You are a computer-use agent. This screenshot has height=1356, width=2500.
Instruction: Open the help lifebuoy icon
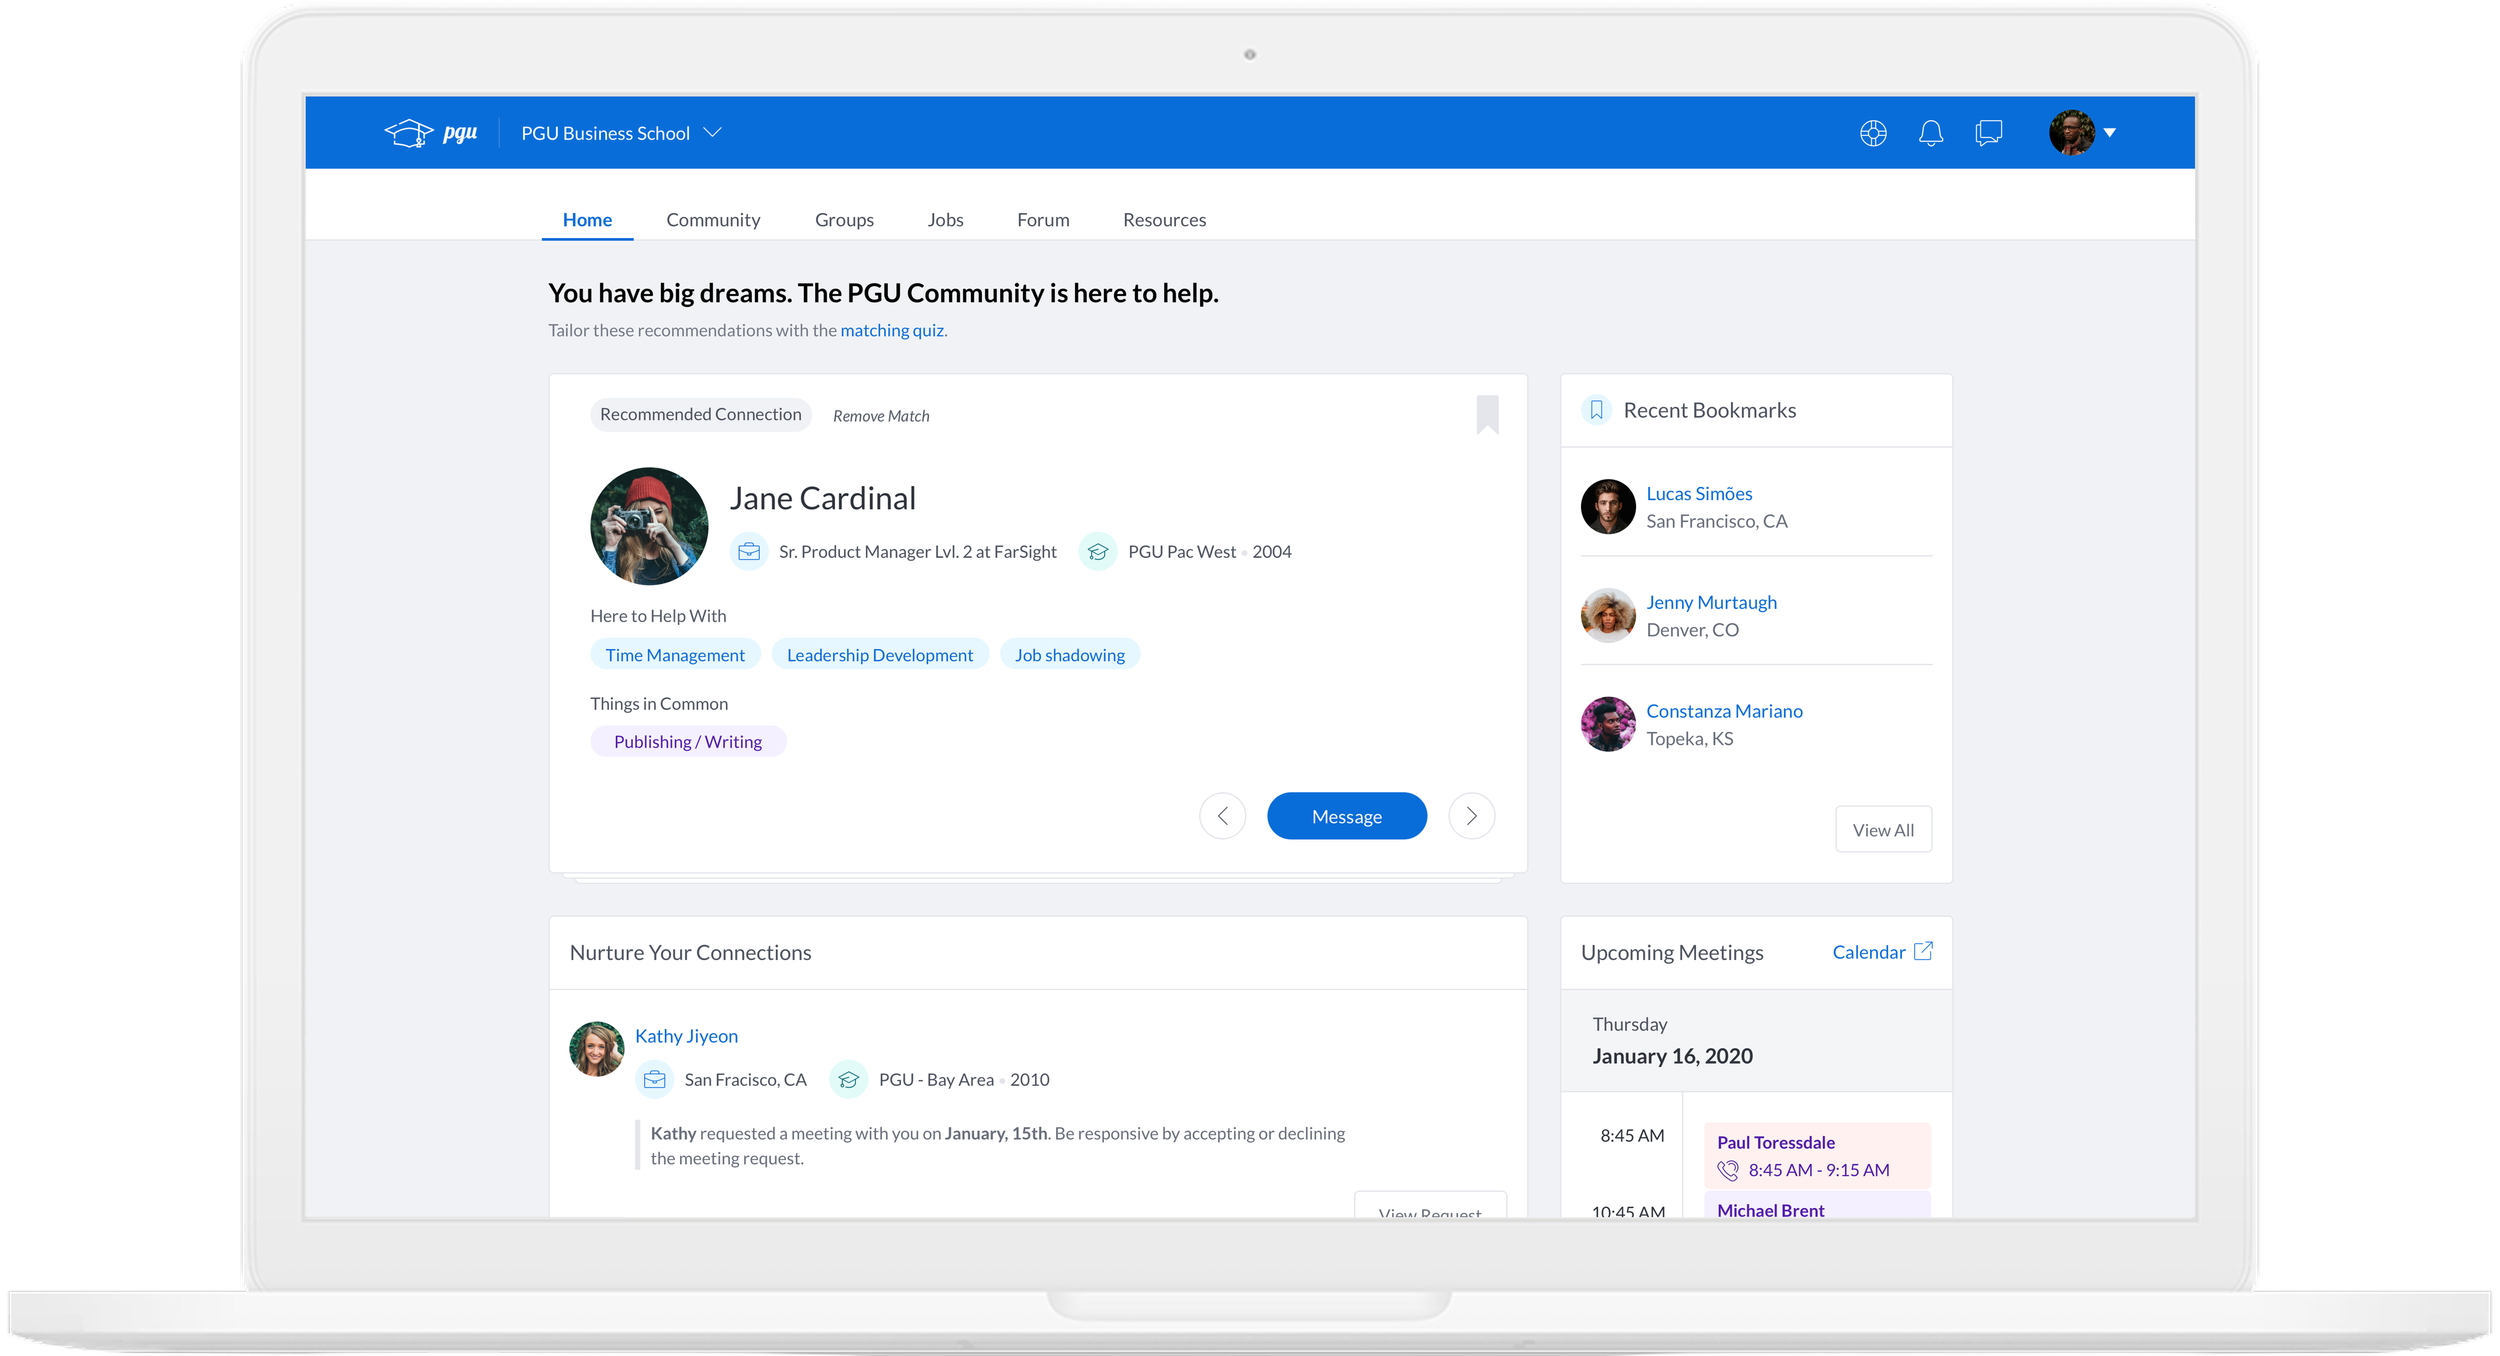[1873, 133]
